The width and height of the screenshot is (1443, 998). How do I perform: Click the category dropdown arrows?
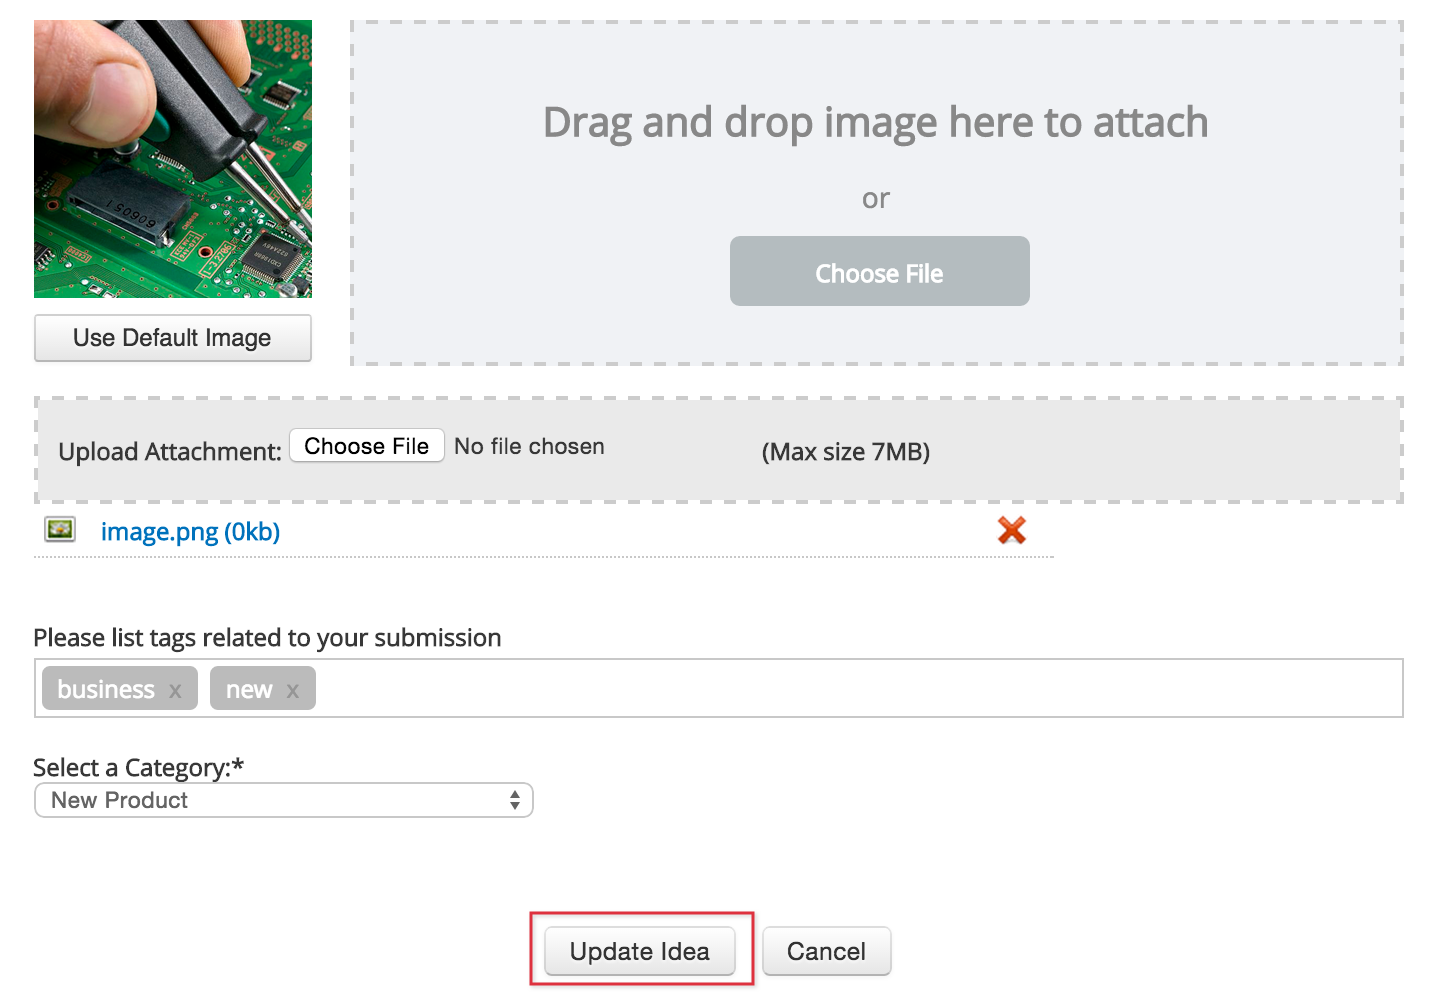coord(514,800)
